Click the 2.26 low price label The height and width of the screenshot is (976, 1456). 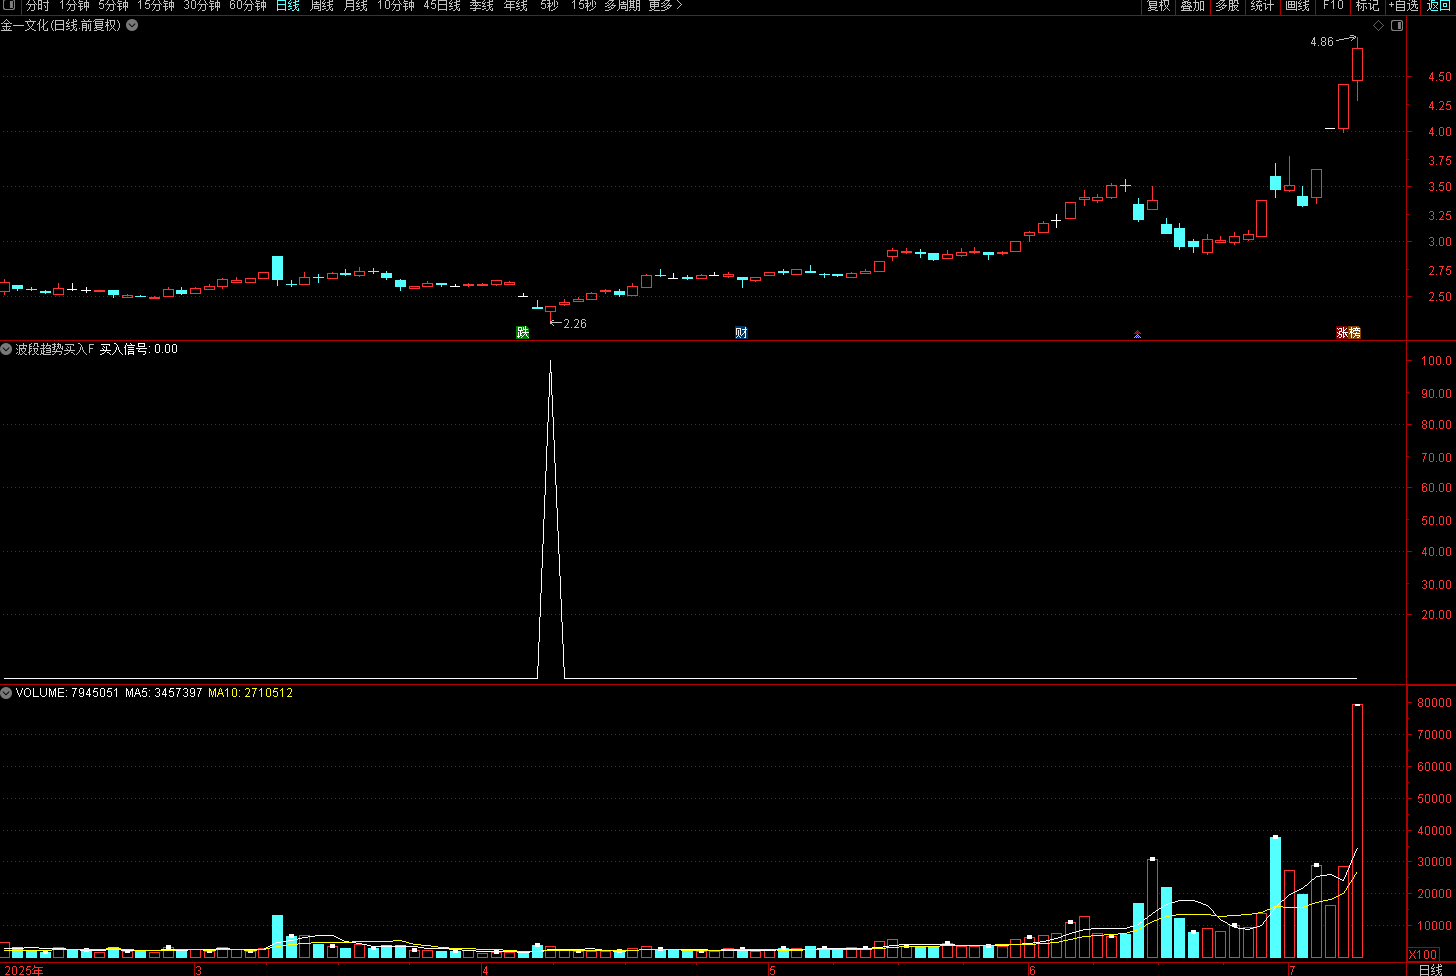(x=575, y=324)
